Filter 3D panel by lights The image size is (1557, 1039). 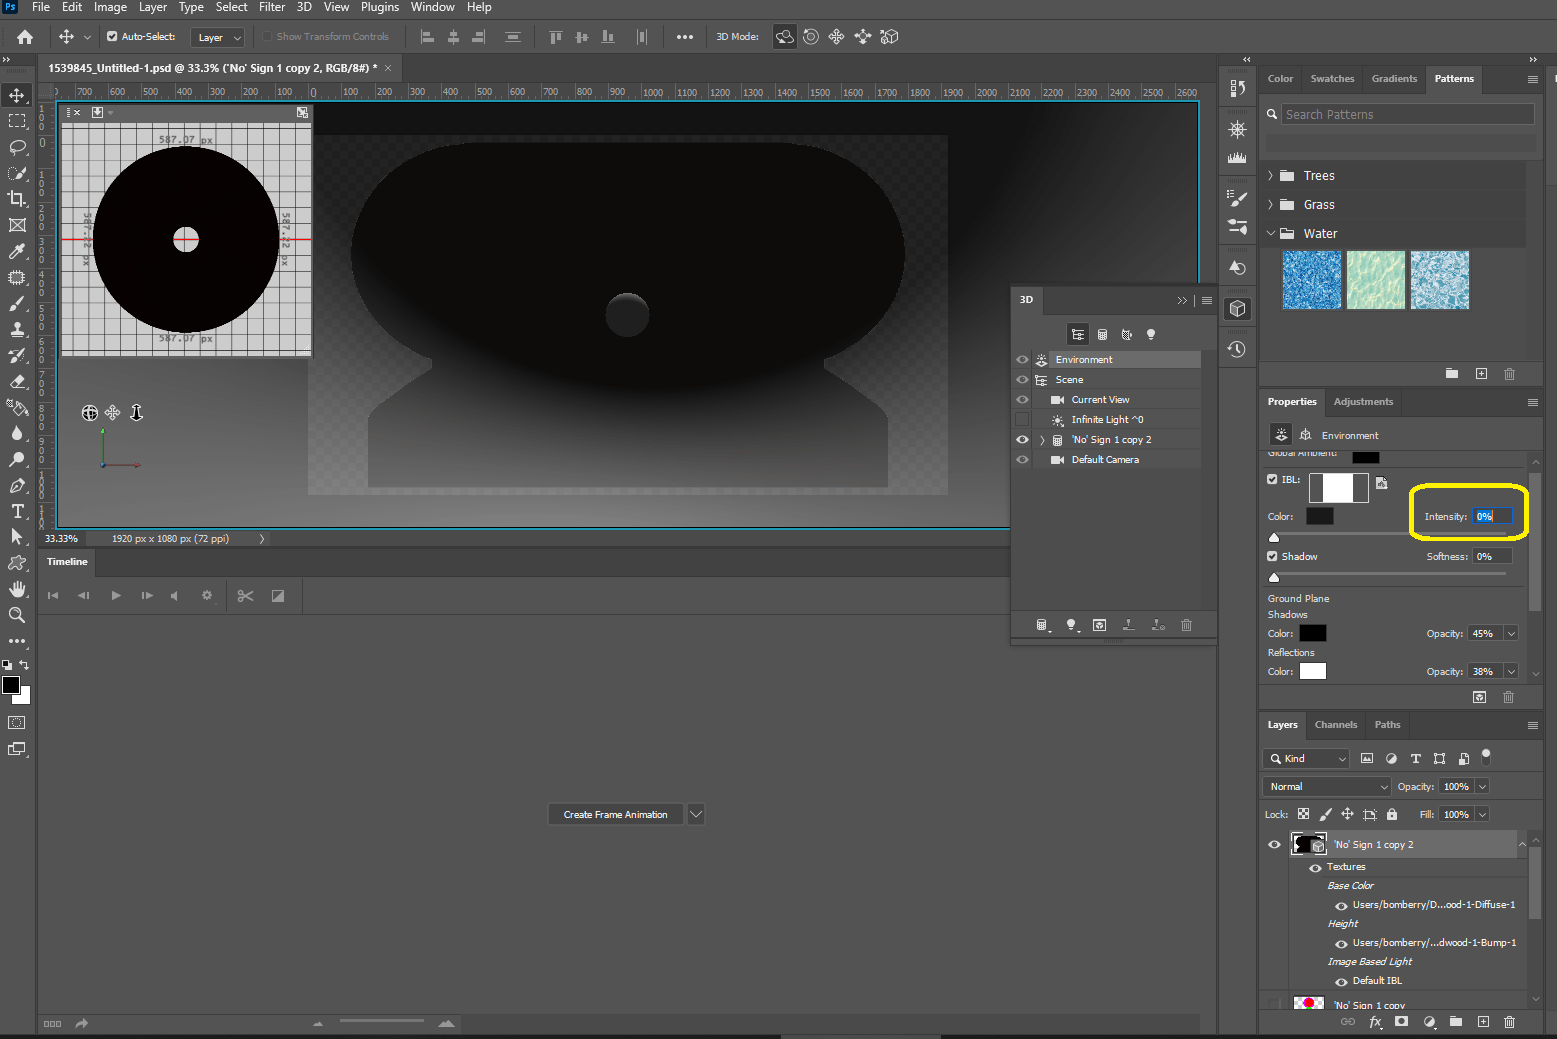[x=1151, y=334]
